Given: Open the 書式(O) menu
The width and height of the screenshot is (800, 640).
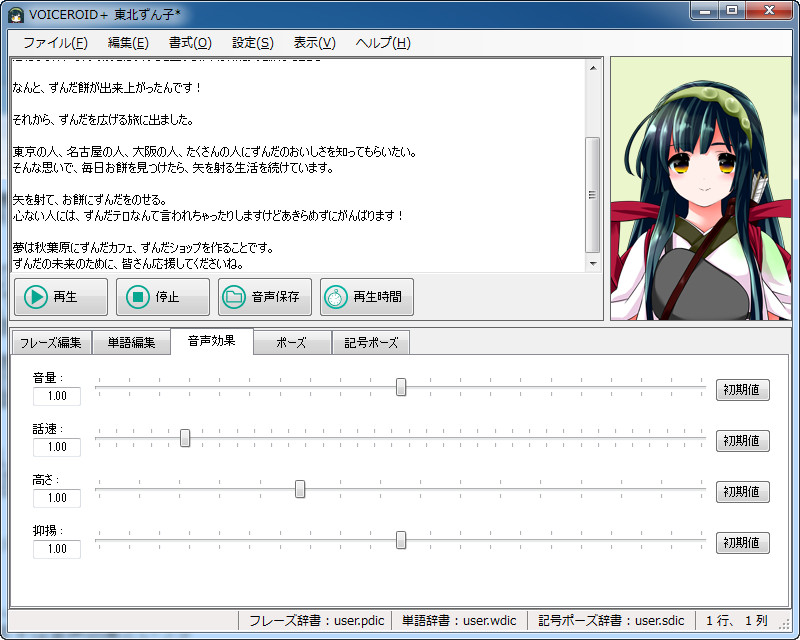Looking at the screenshot, I should coord(190,43).
